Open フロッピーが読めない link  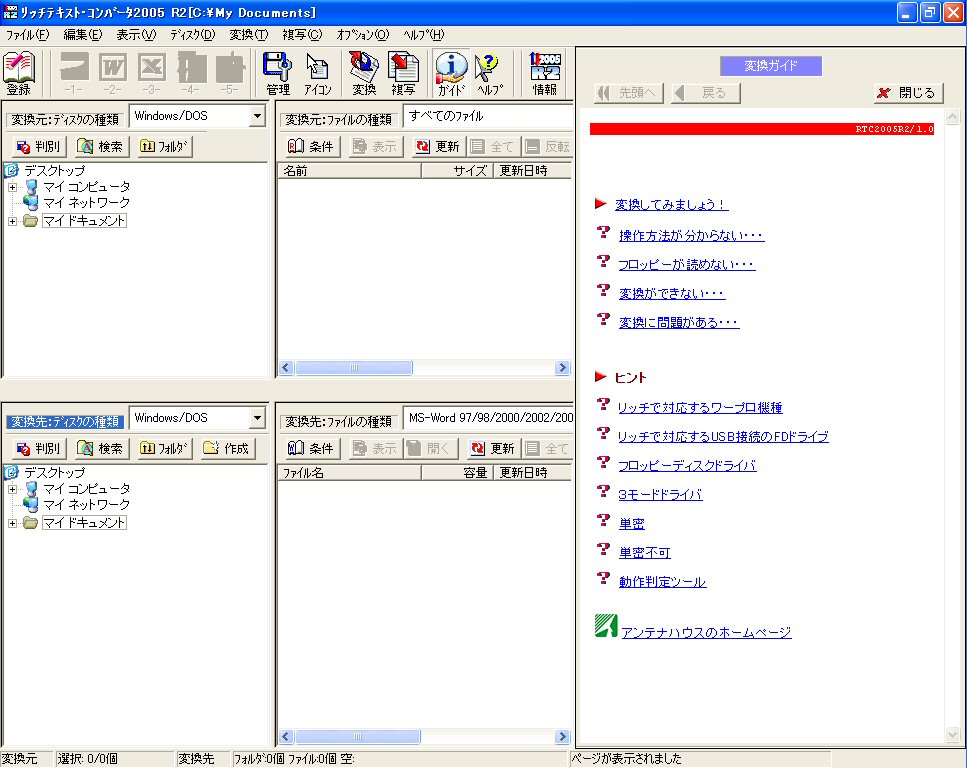tap(686, 265)
